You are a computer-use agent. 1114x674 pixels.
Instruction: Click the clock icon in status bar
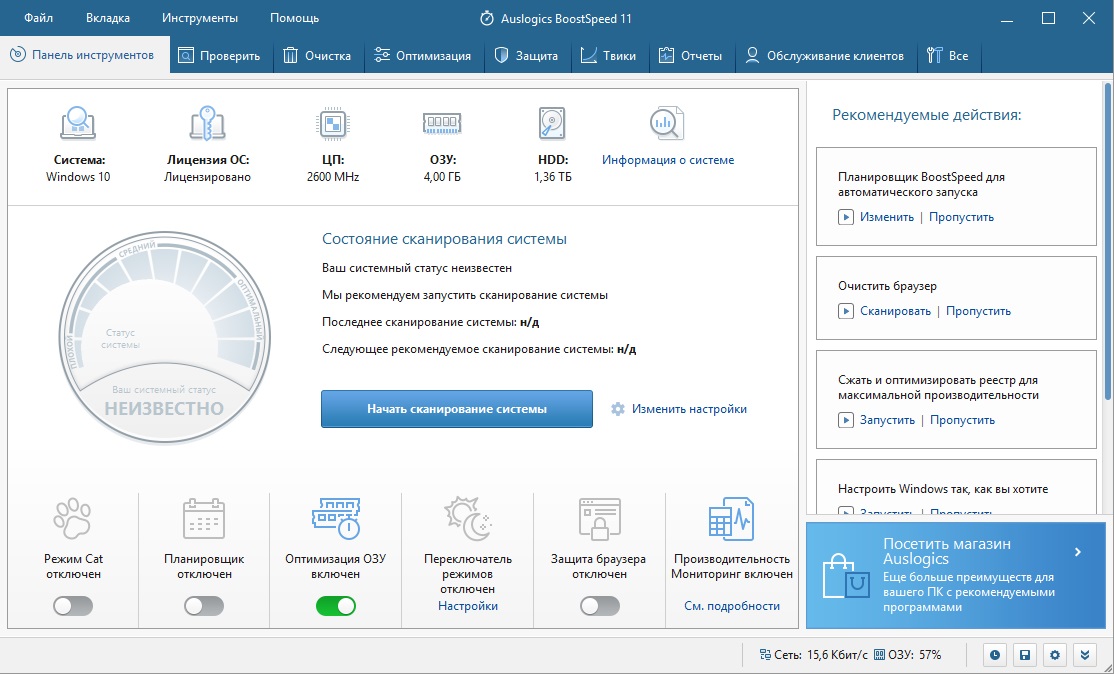(x=995, y=655)
